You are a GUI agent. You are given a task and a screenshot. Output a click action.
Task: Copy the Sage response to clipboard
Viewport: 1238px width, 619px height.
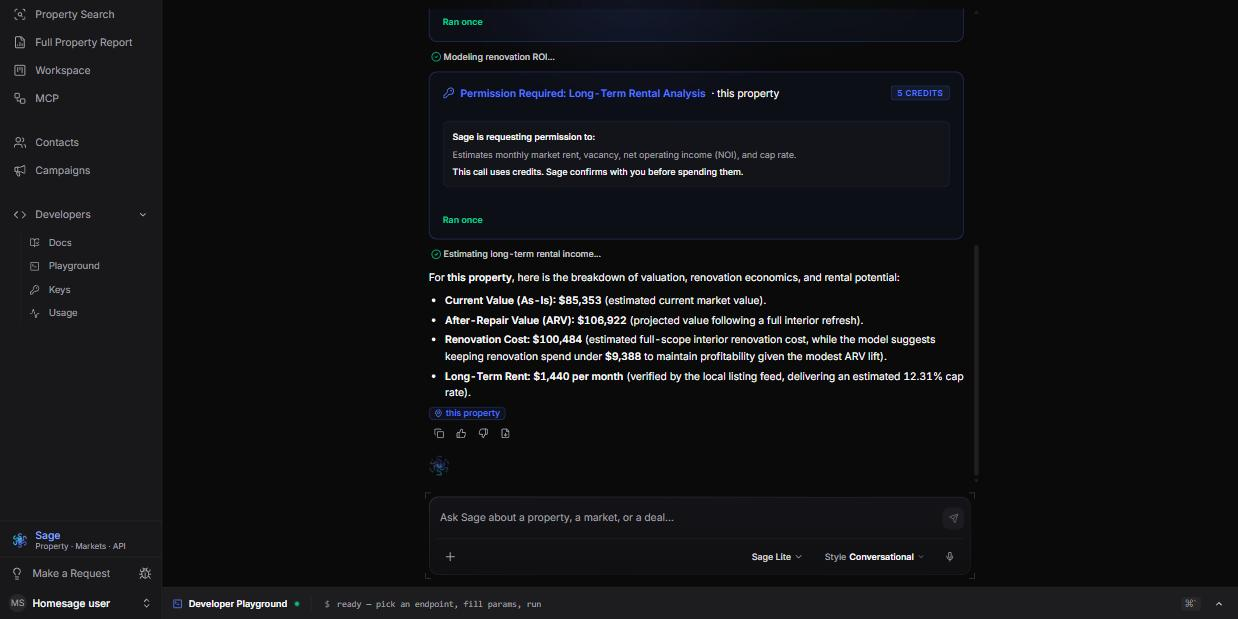point(439,433)
